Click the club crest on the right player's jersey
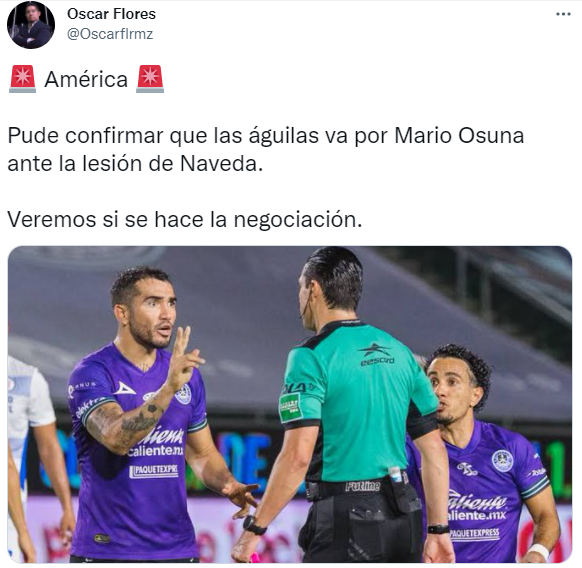 click(x=502, y=461)
